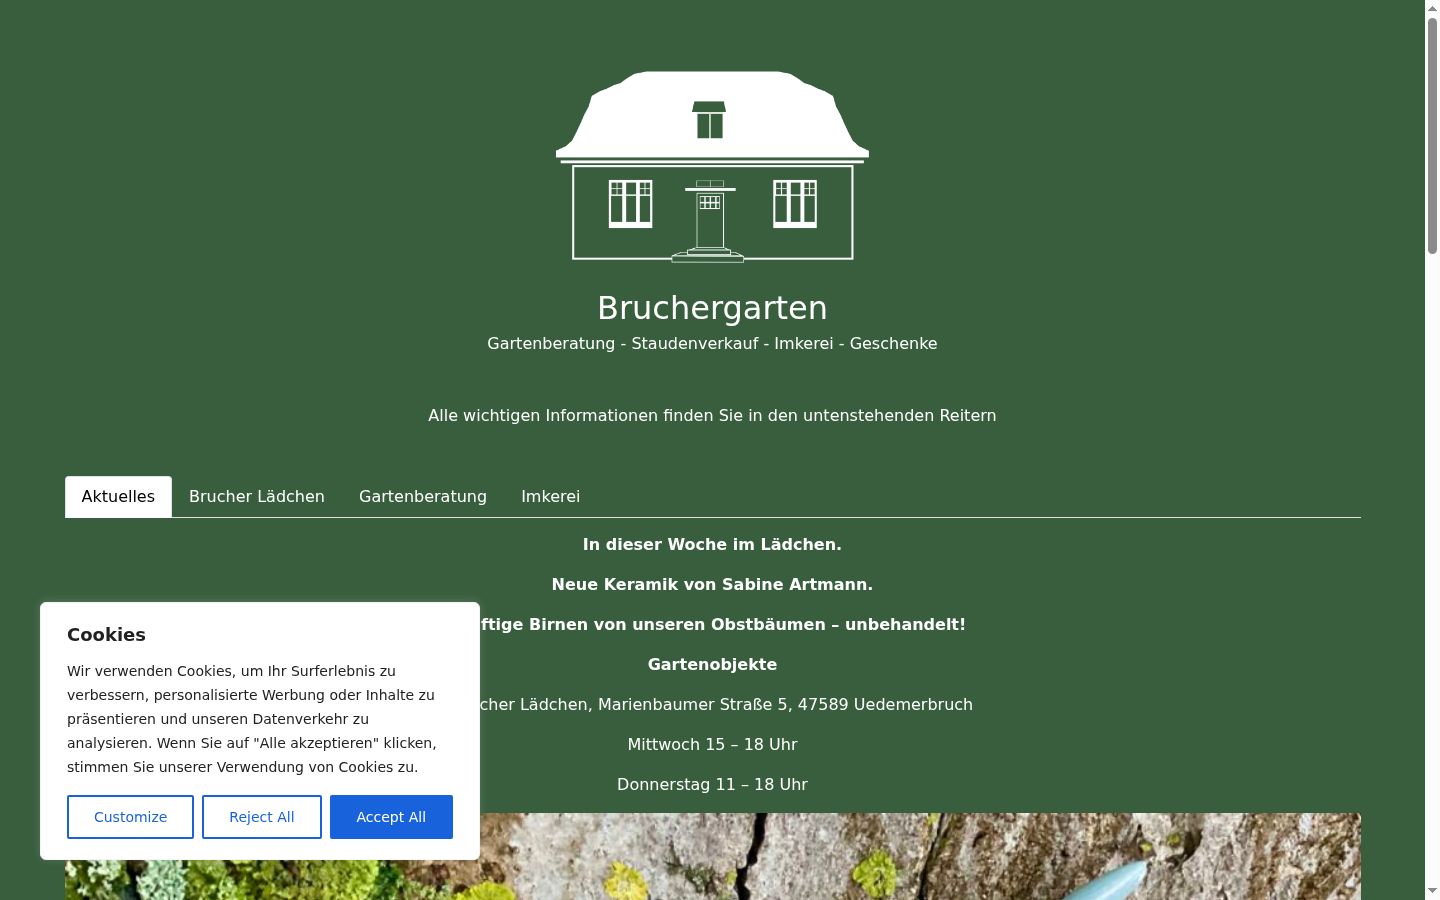1440x900 pixels.
Task: Click the scrollbar down arrow
Action: point(1432,891)
